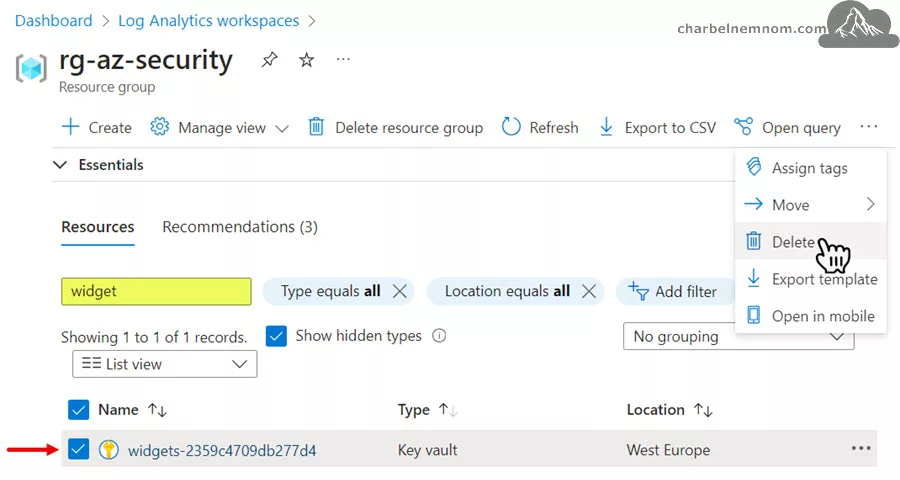Open the Manage view dropdown
Screen dimensions: 900x480
[x=219, y=127]
